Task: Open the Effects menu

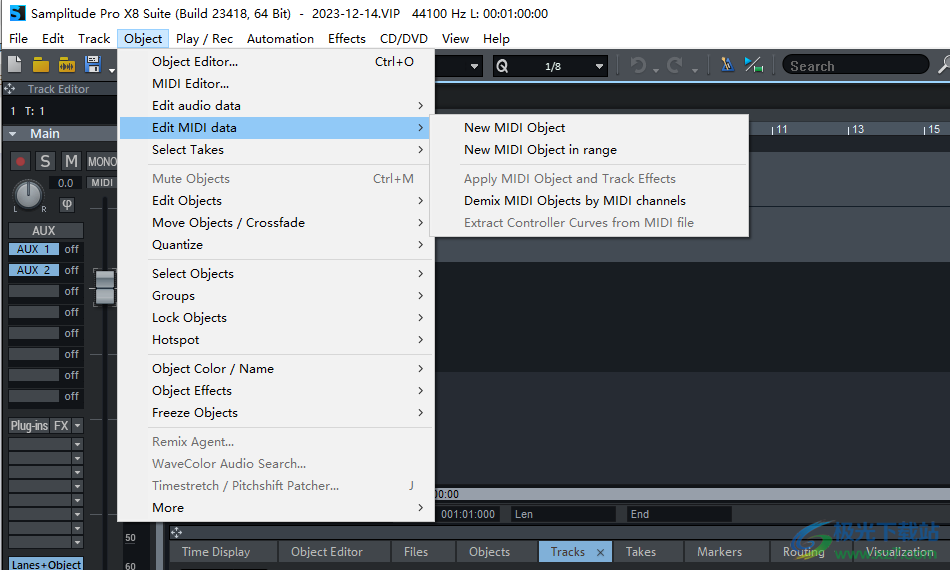Action: (347, 39)
